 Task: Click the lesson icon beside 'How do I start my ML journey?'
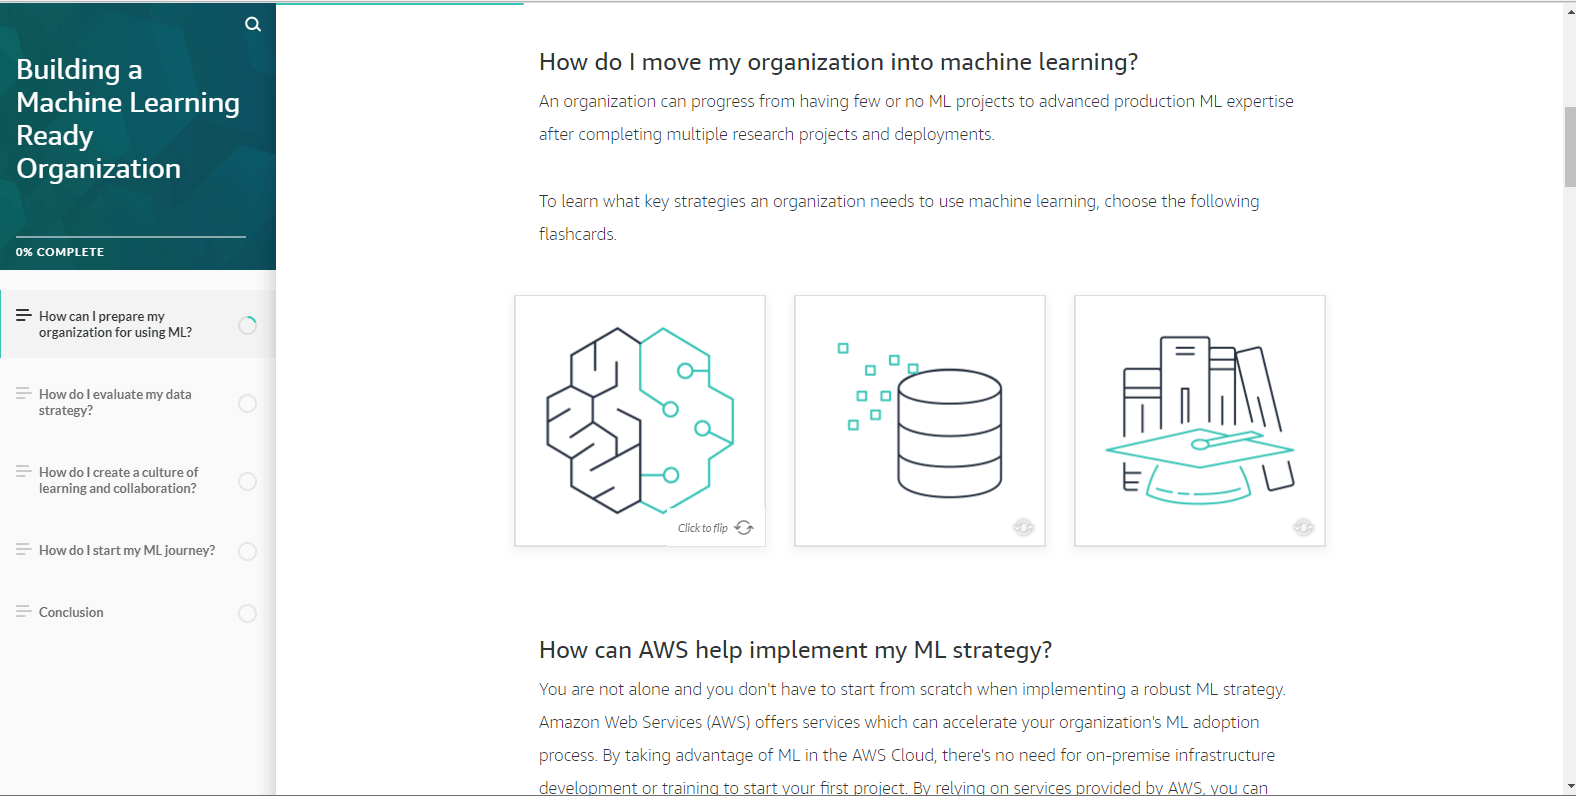pyautogui.click(x=23, y=549)
